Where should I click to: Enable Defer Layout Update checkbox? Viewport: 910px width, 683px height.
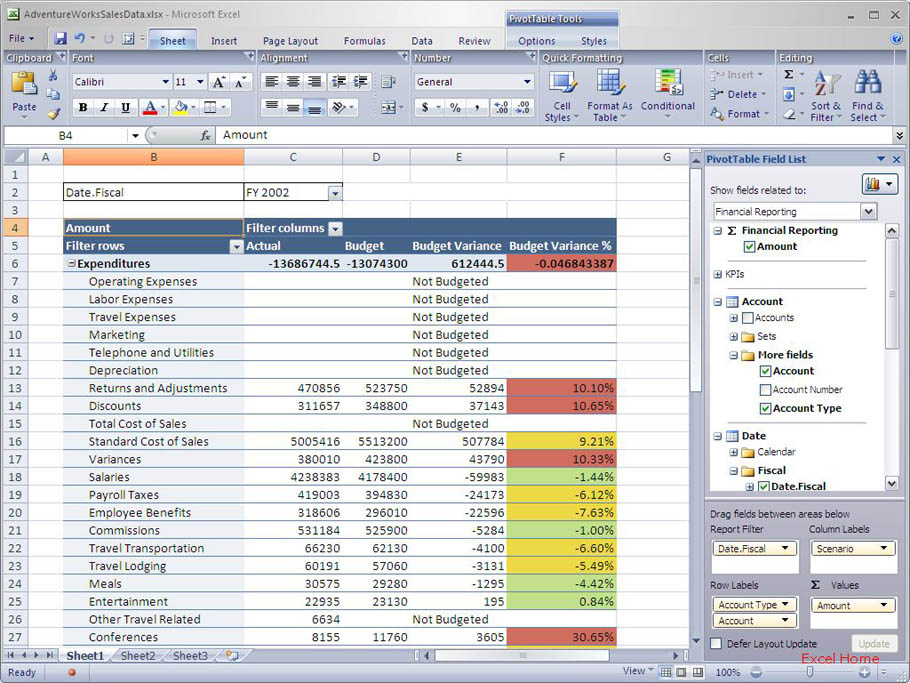click(x=716, y=644)
